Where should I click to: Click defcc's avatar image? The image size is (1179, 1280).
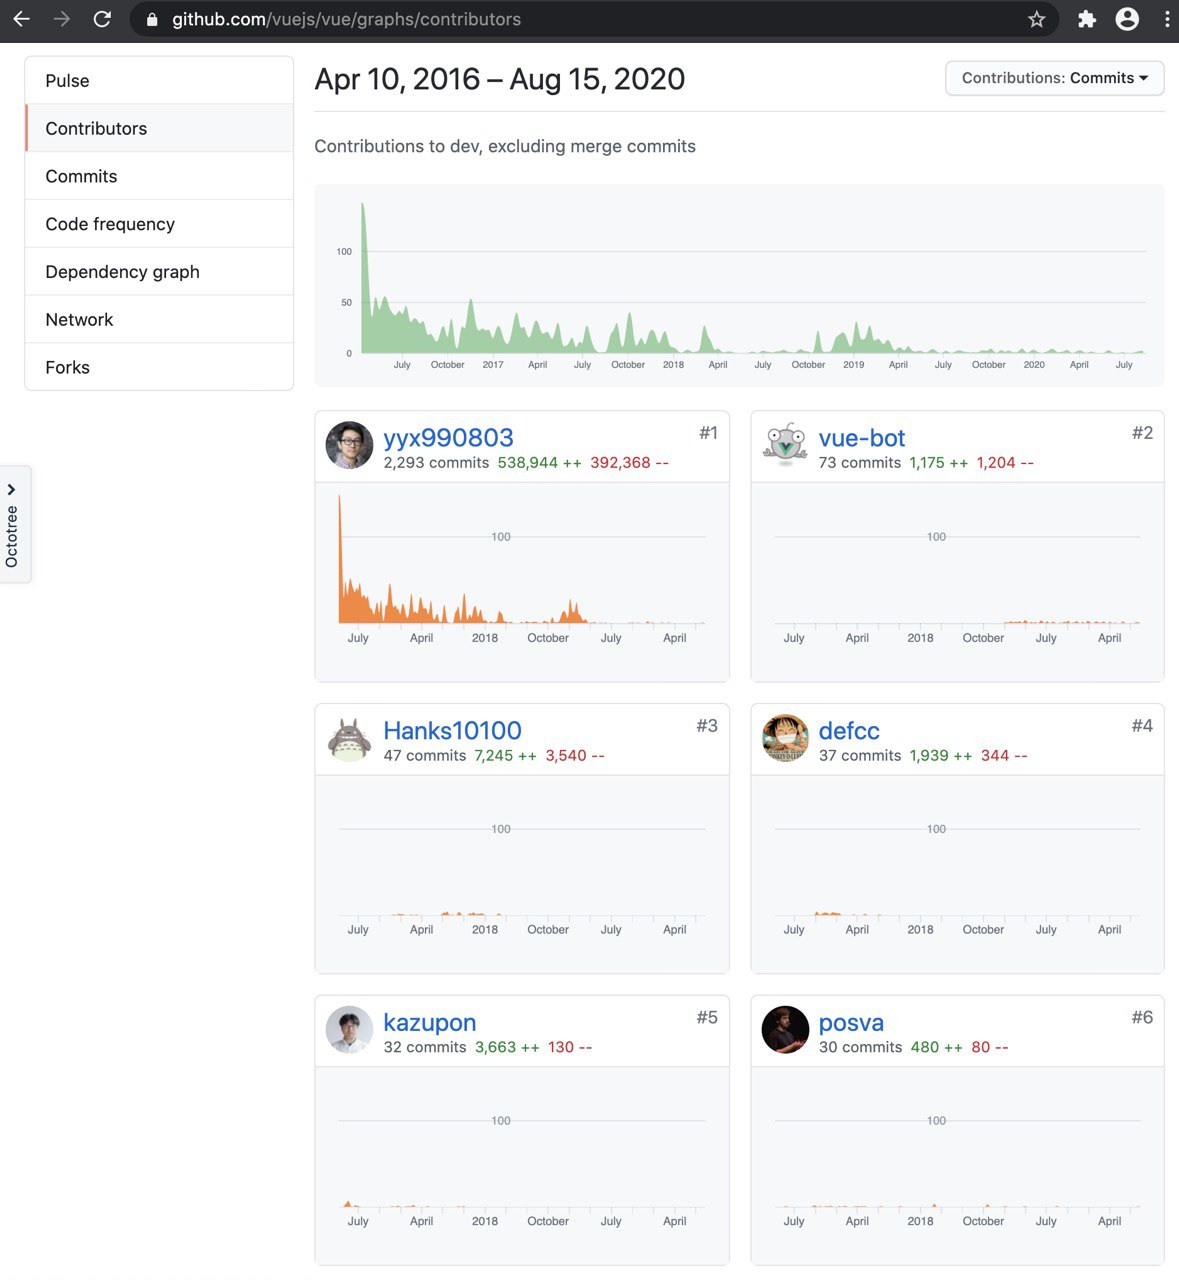coord(785,739)
